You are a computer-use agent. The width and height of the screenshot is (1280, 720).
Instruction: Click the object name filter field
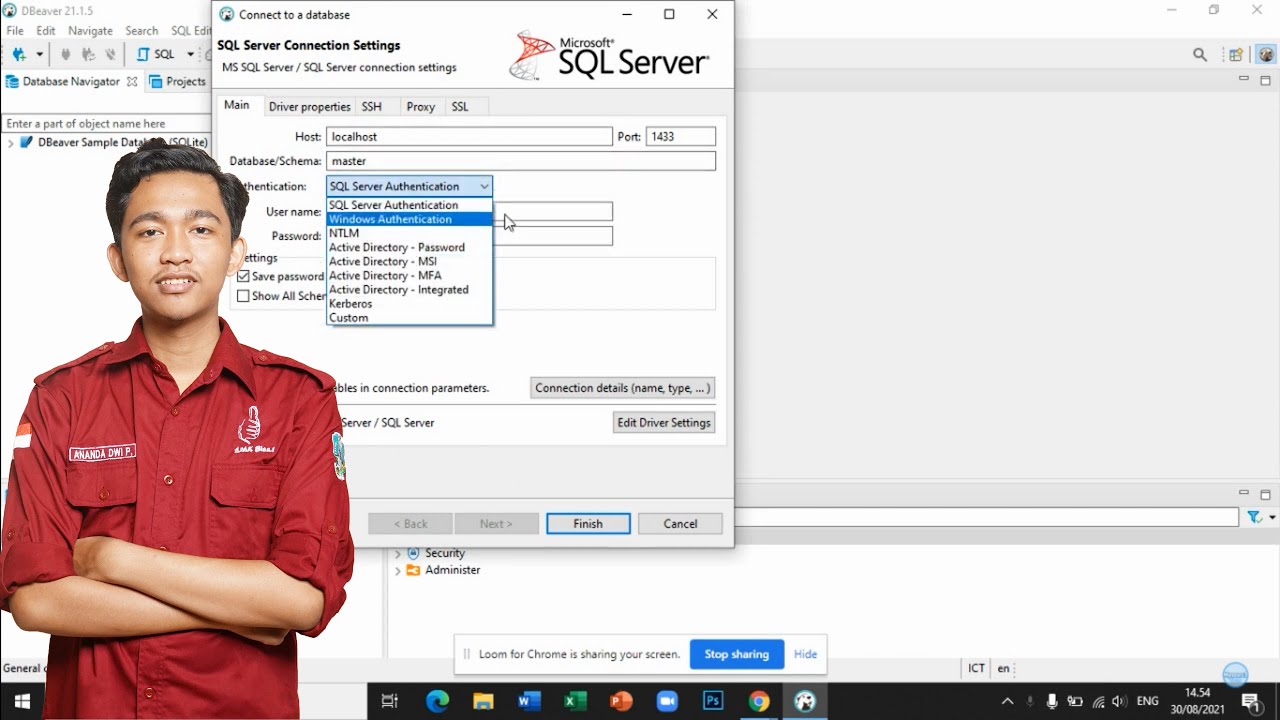click(x=105, y=124)
